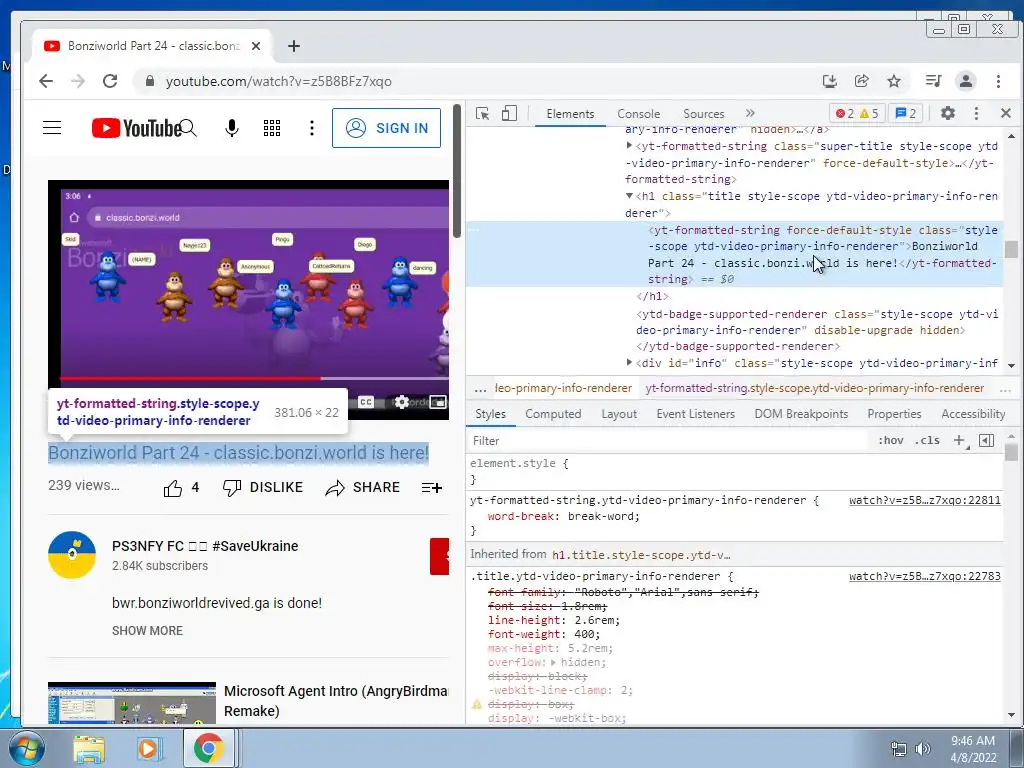Switch to the Elements tab
The height and width of the screenshot is (768, 1024).
[570, 114]
